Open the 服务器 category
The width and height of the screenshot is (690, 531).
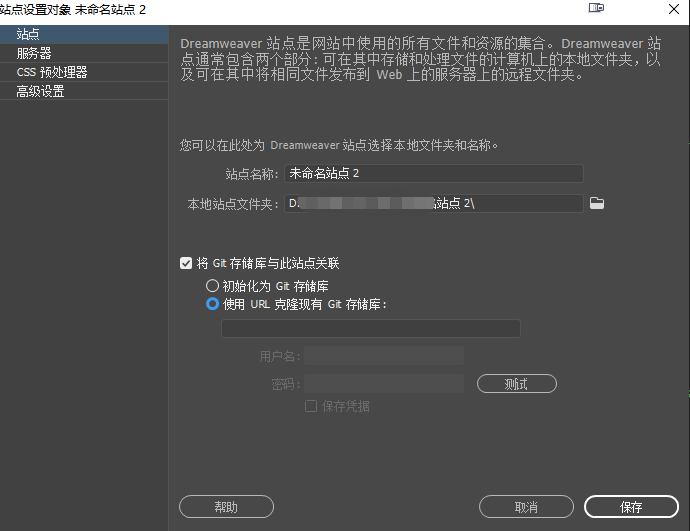point(84,53)
